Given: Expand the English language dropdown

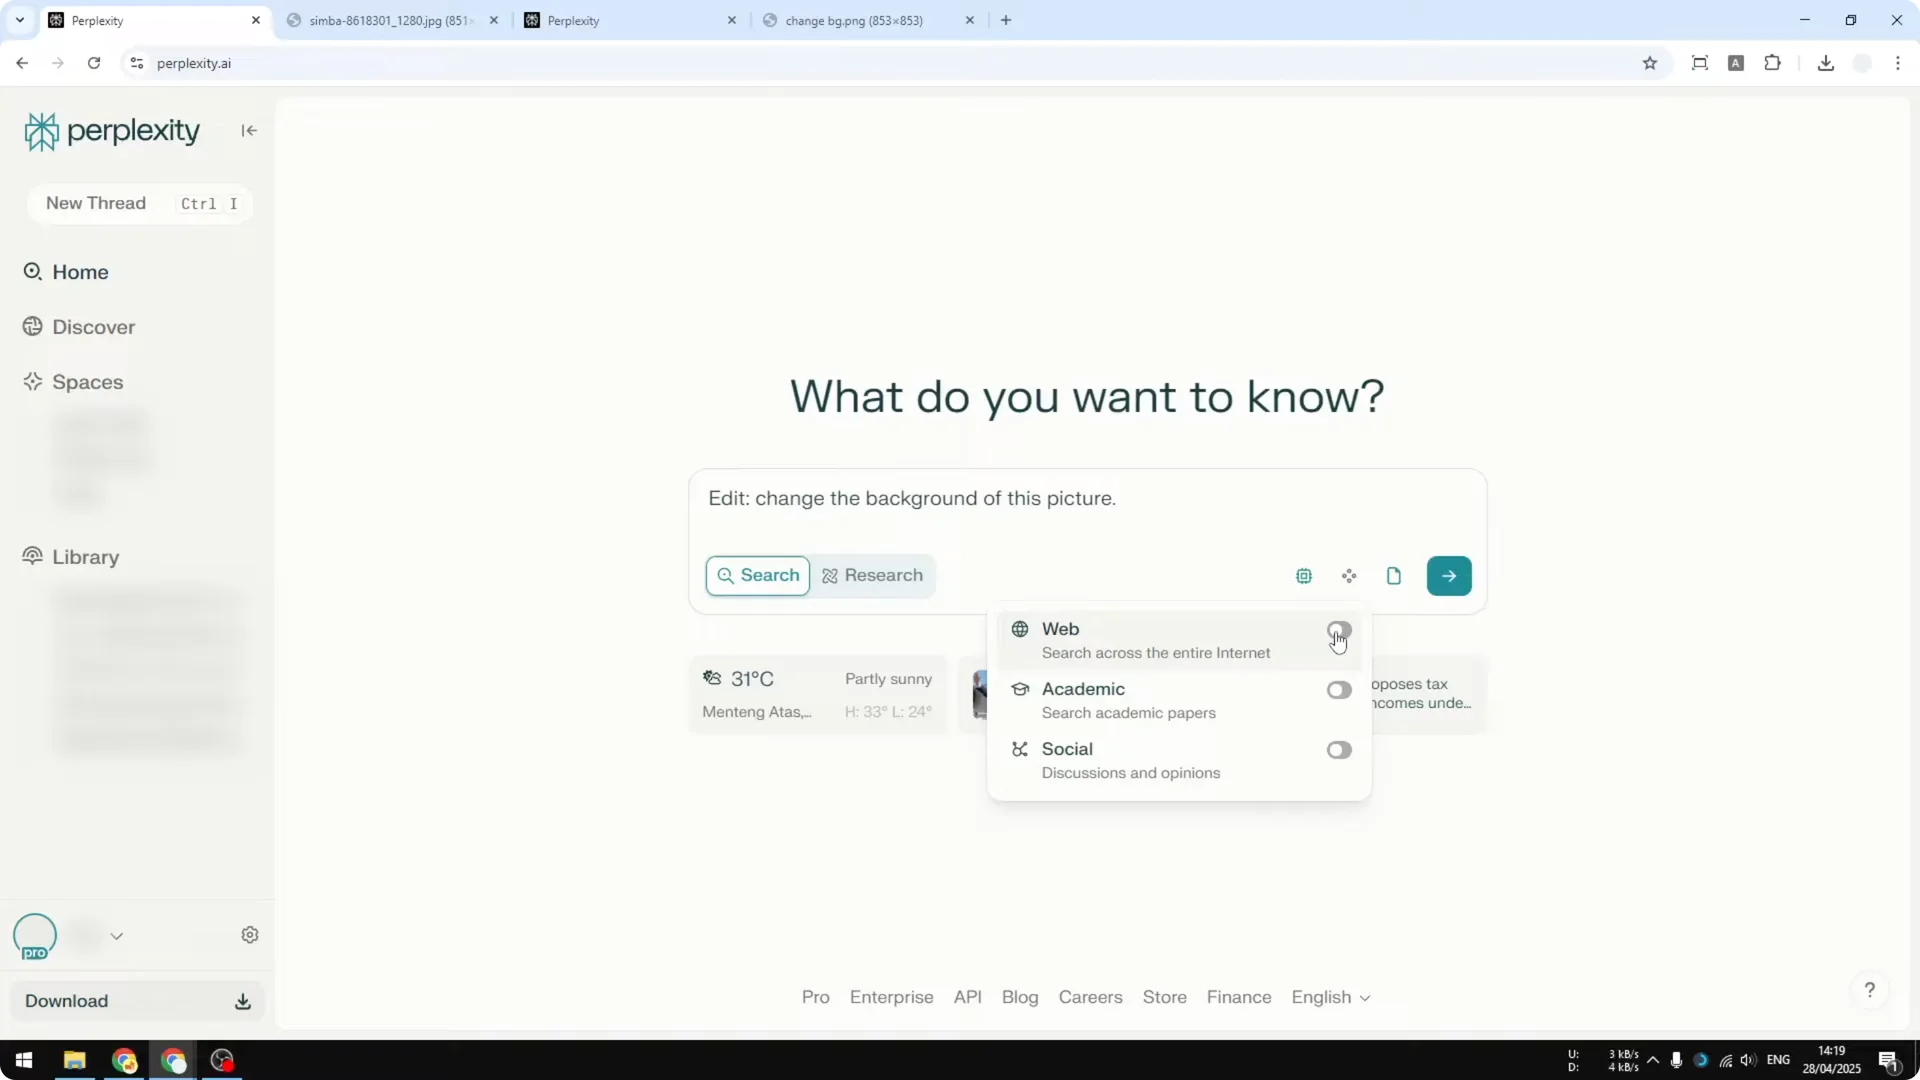Looking at the screenshot, I should 1331,997.
